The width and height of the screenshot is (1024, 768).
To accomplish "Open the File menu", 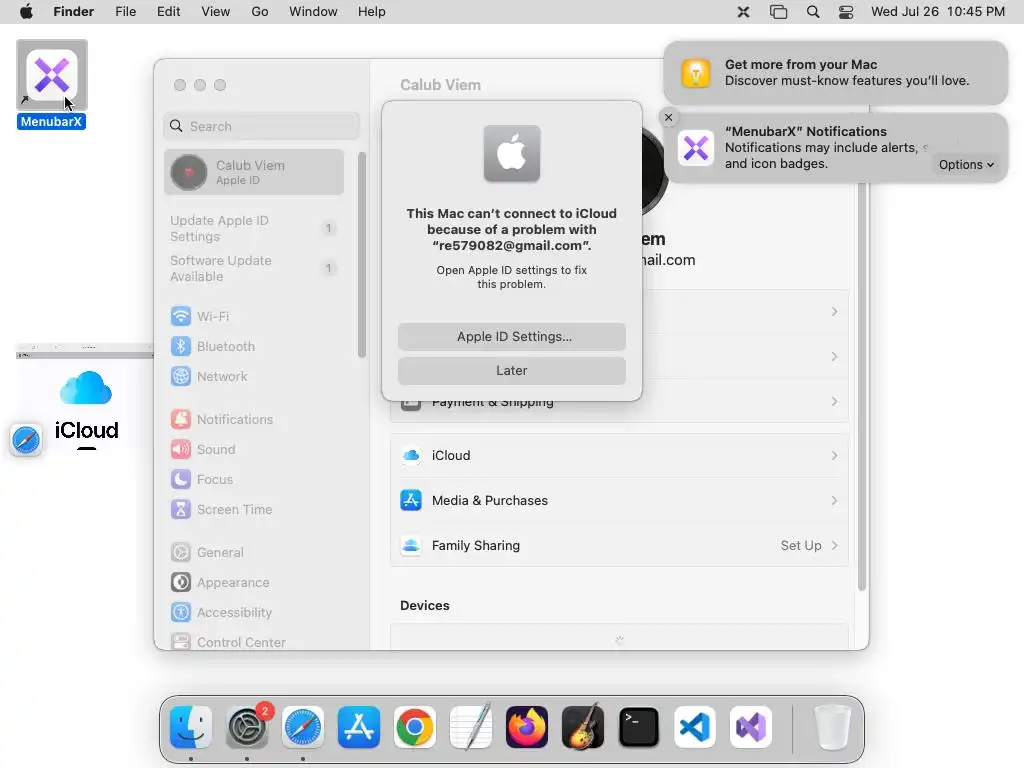I will [125, 12].
